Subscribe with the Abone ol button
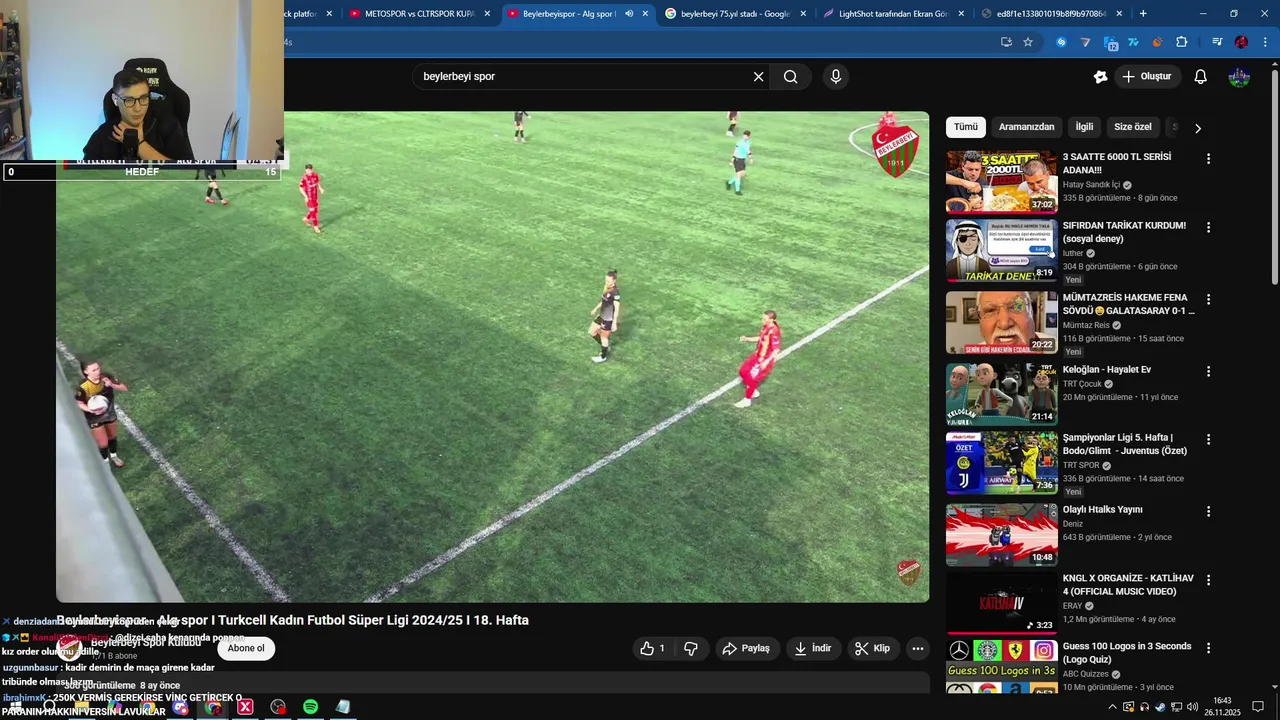 click(246, 648)
